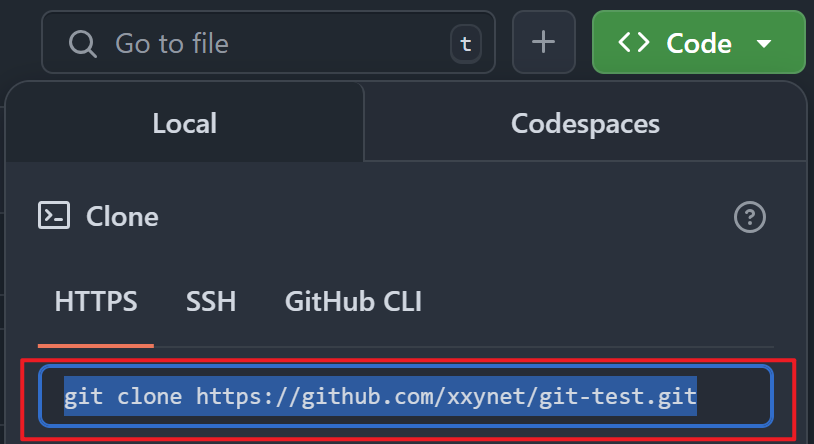The height and width of the screenshot is (444, 814).
Task: Click the Clone heading text
Action: (x=122, y=217)
